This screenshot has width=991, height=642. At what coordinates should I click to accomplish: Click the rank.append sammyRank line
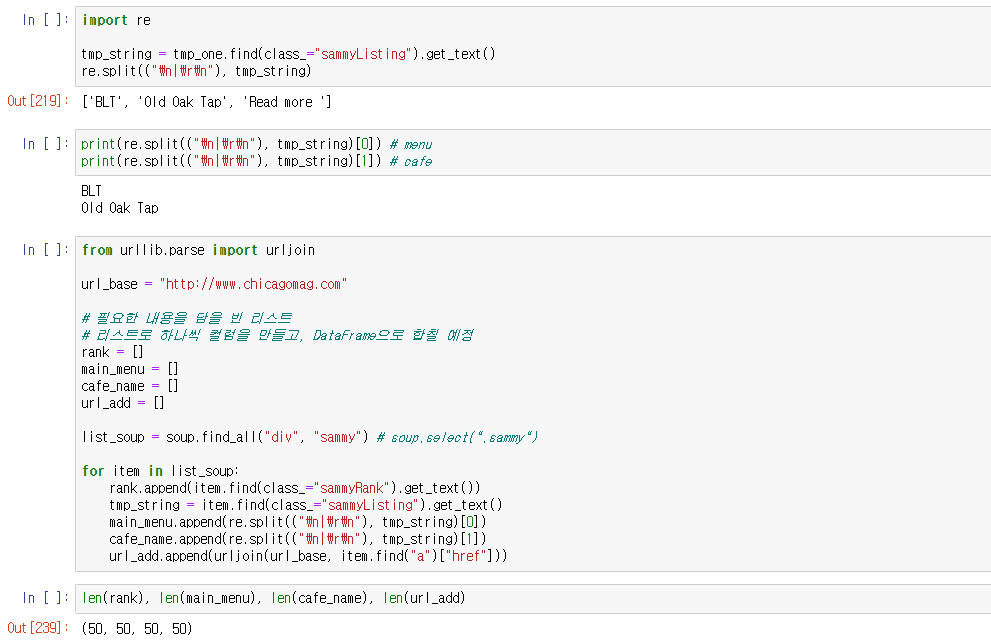coord(295,488)
